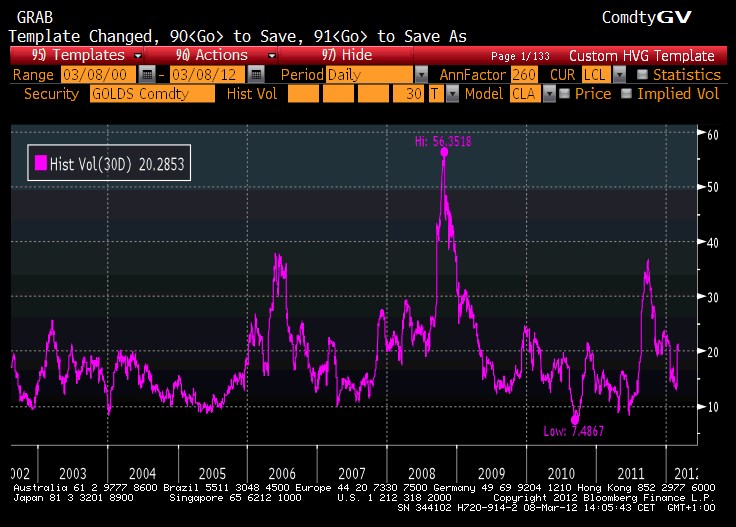Edit the range end date 03/08/12

click(x=207, y=75)
